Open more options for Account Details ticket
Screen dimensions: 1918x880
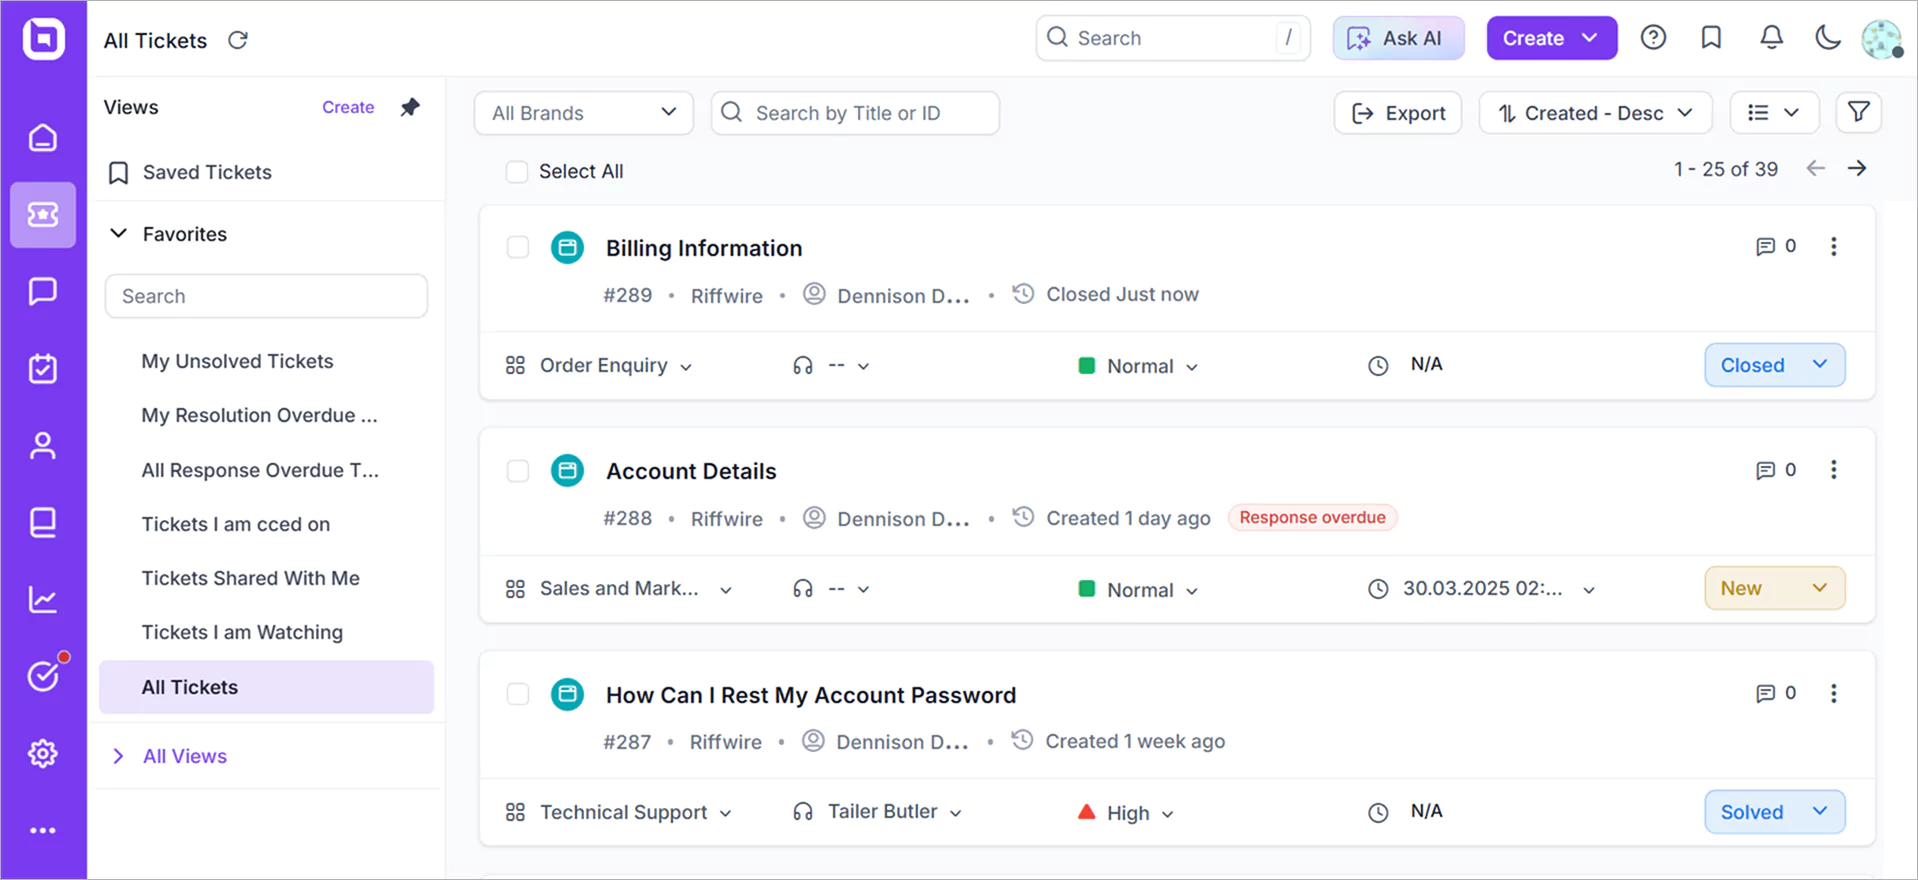pyautogui.click(x=1834, y=469)
